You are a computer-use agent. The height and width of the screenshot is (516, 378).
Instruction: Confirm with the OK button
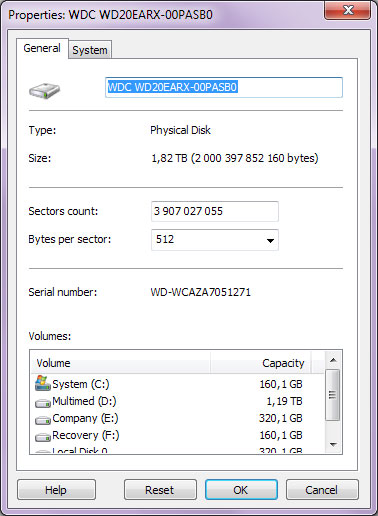pyautogui.click(x=241, y=490)
